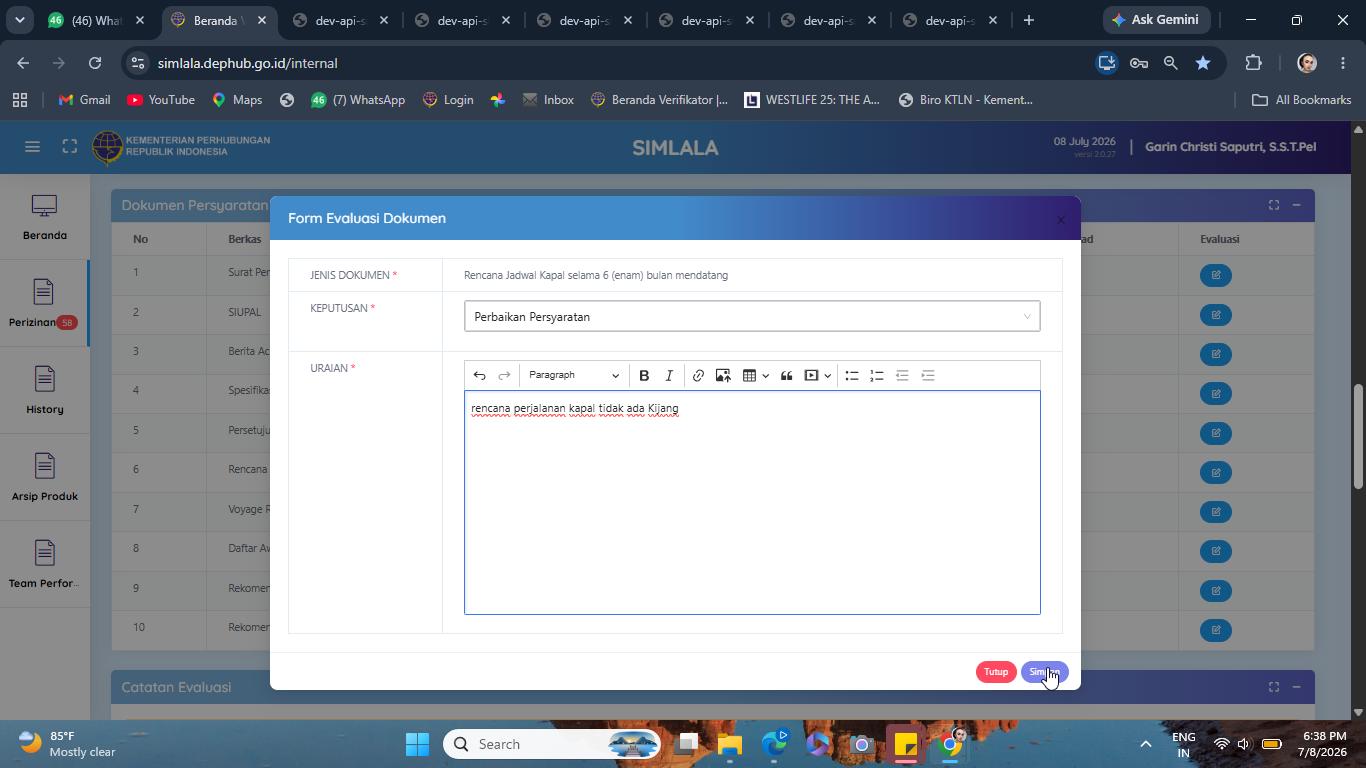Expand the insert table dropdown arrow
1366x768 pixels.
pyautogui.click(x=765, y=376)
